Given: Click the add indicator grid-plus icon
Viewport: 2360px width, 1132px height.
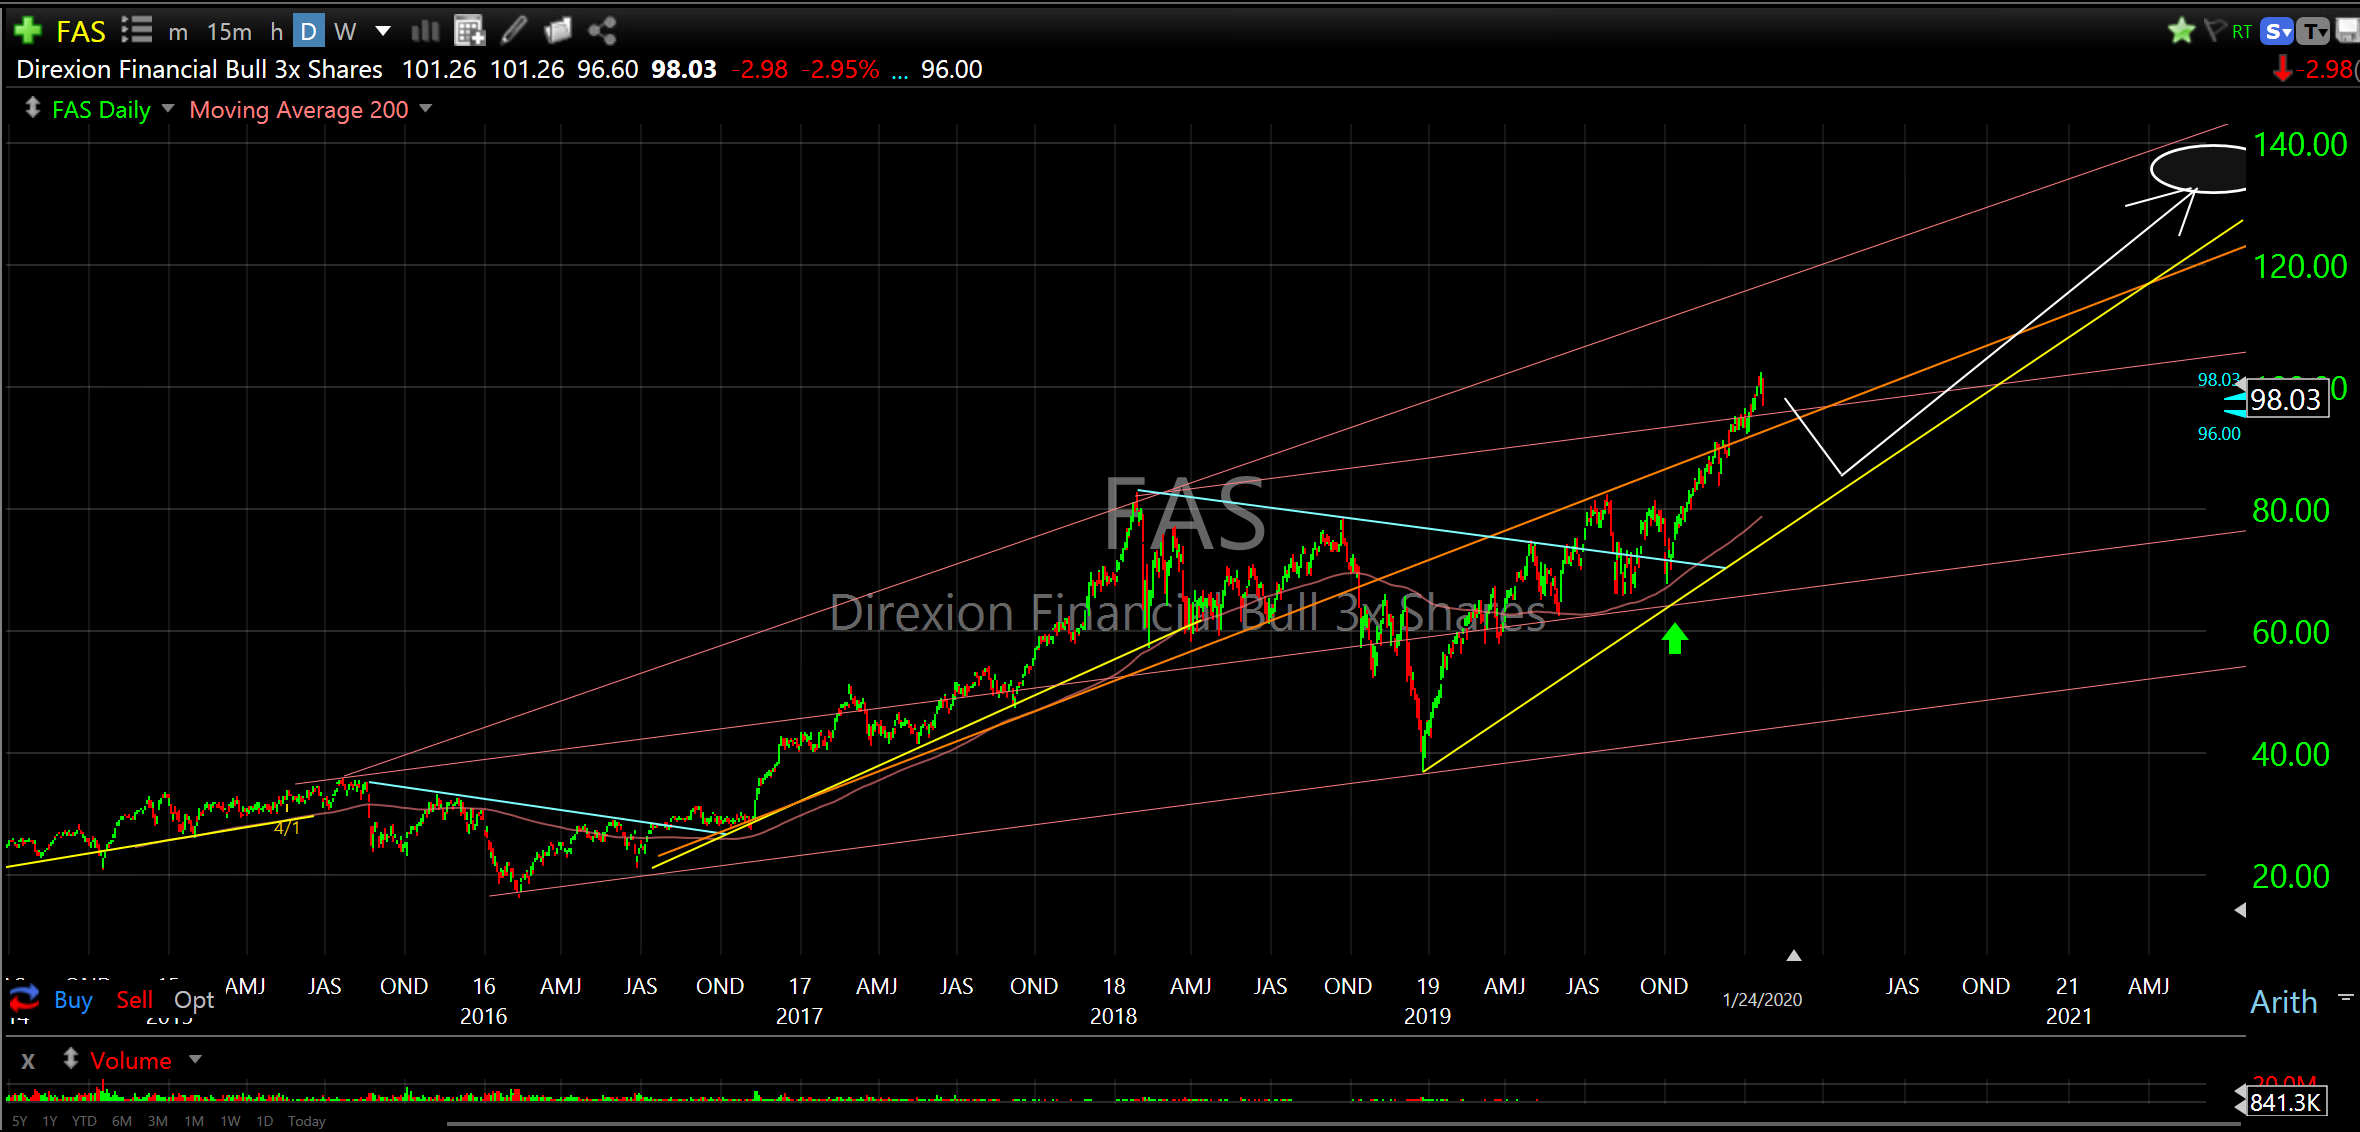Looking at the screenshot, I should (x=469, y=31).
